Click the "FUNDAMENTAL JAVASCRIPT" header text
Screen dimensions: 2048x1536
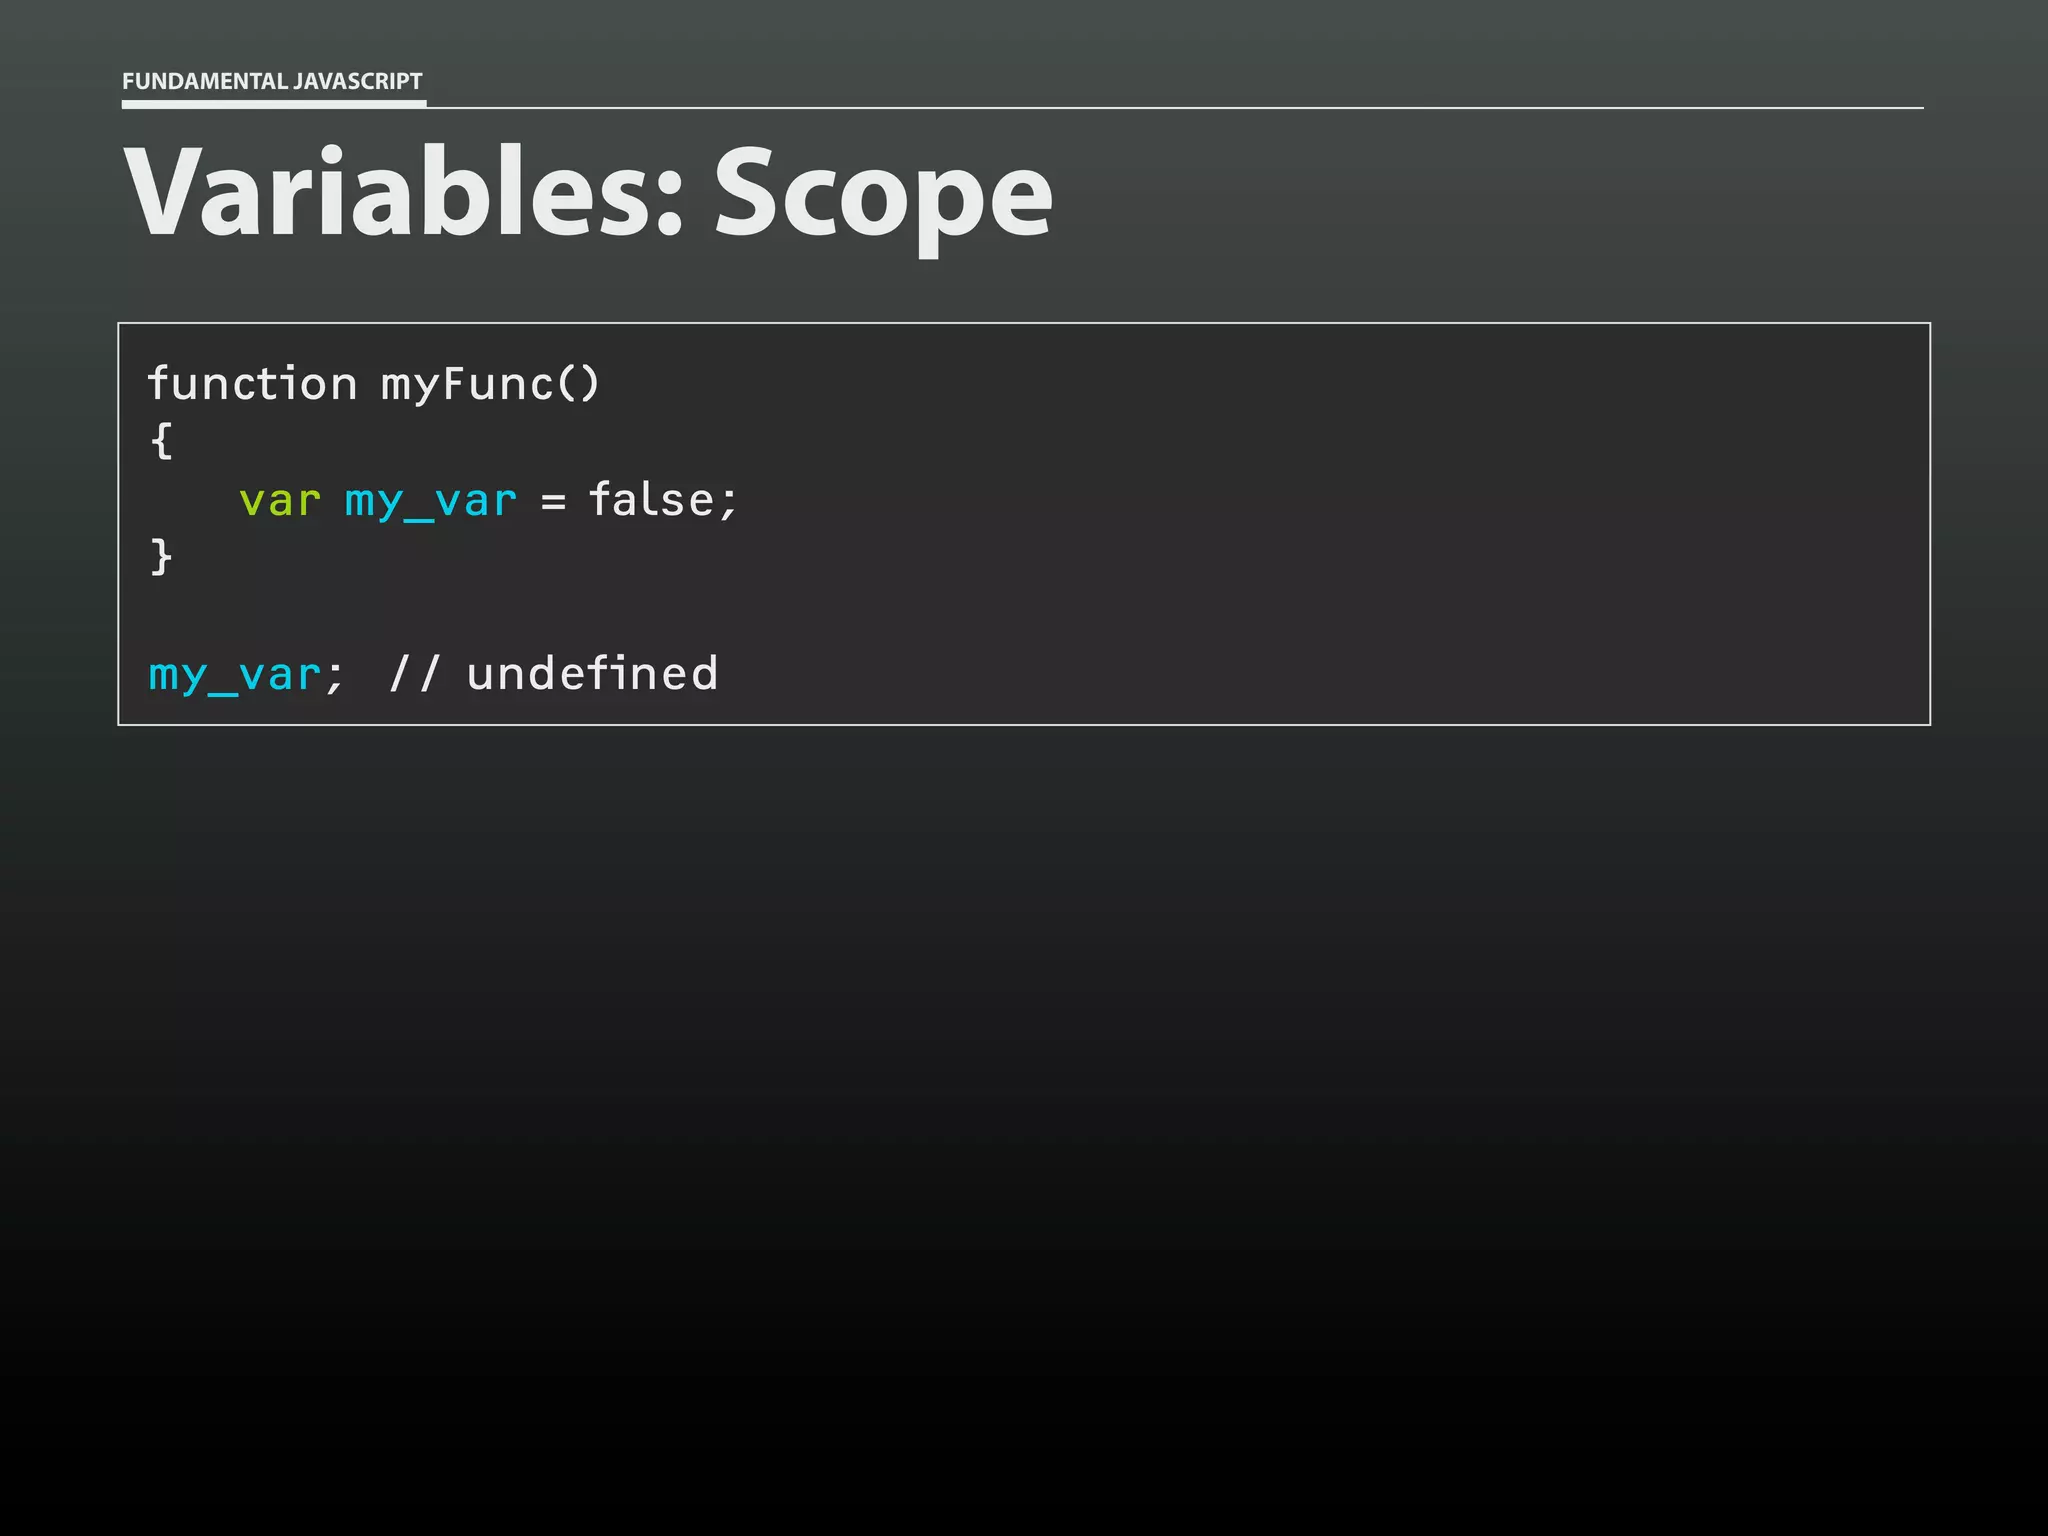point(272,81)
